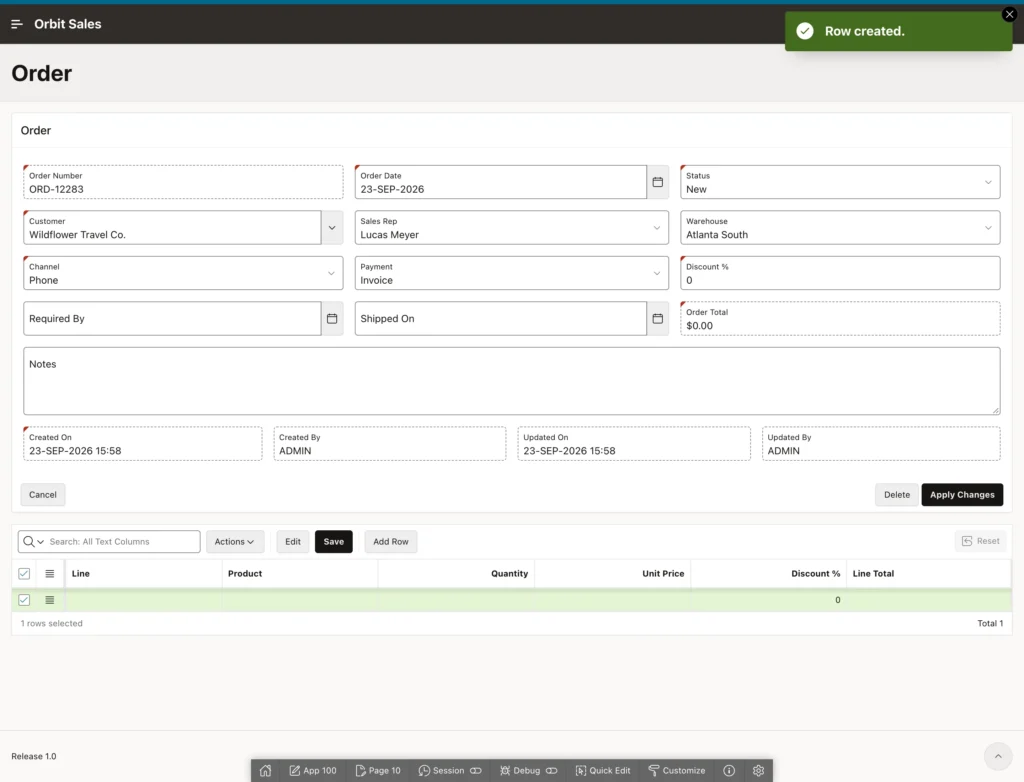This screenshot has height=782, width=1024.
Task: Open the row actions menu for the new row
Action: pyautogui.click(x=50, y=600)
